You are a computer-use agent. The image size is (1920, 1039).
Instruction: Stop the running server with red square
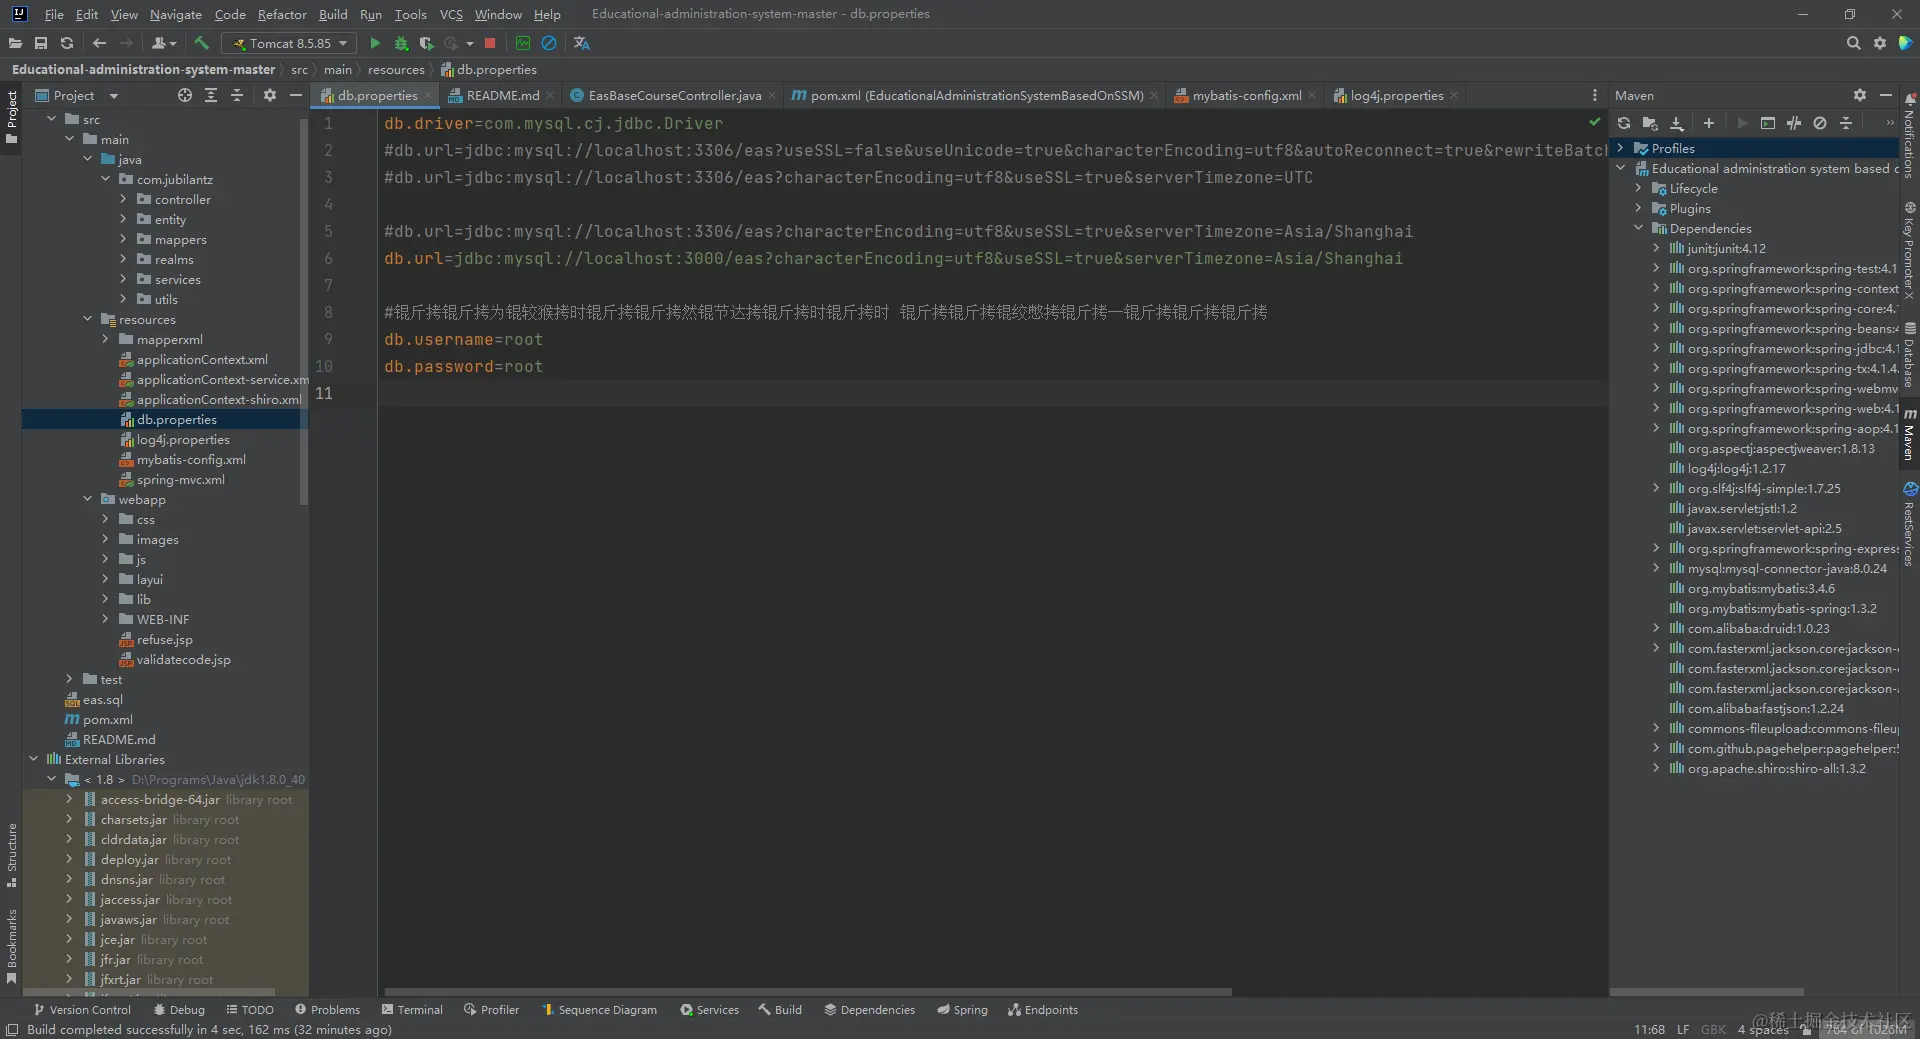pos(490,43)
